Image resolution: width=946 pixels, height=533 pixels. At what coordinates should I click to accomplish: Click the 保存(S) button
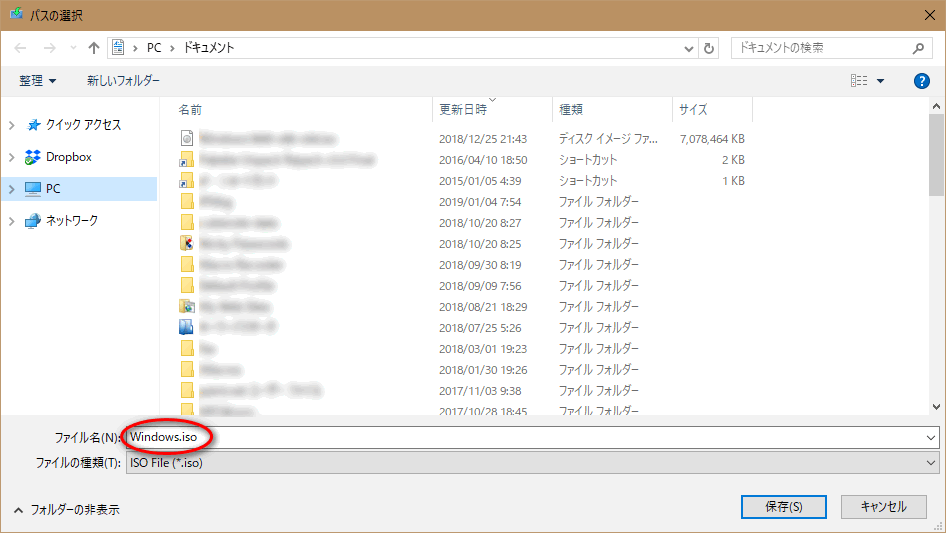(783, 507)
